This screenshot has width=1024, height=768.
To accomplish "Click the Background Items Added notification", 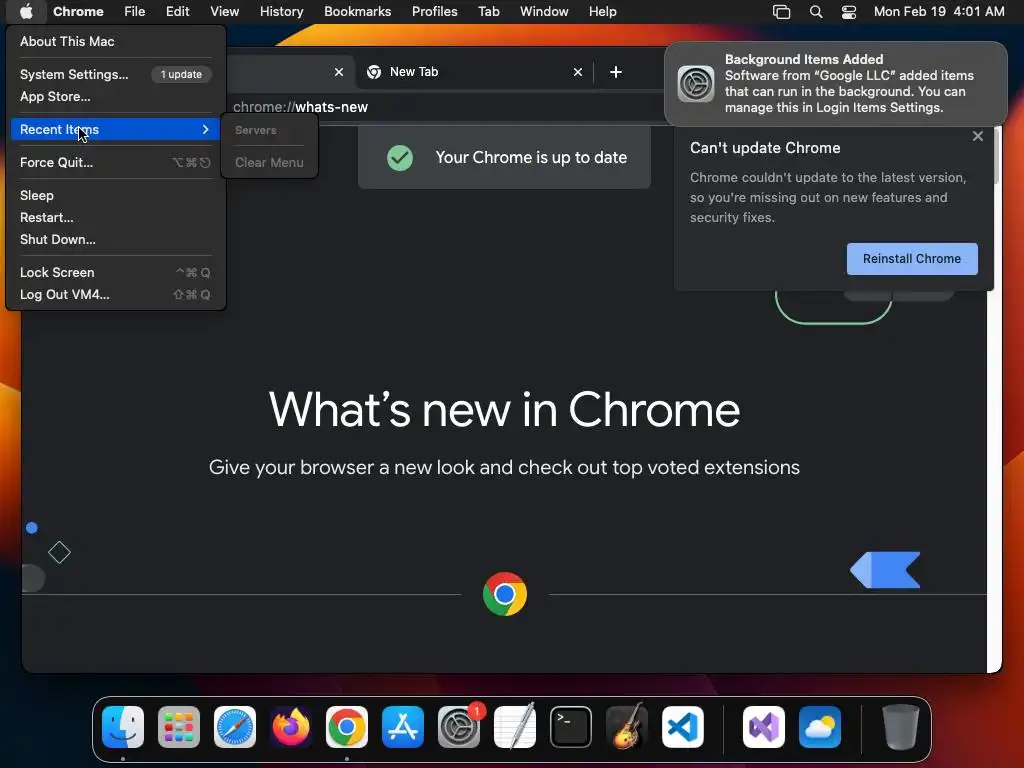I will 835,84.
